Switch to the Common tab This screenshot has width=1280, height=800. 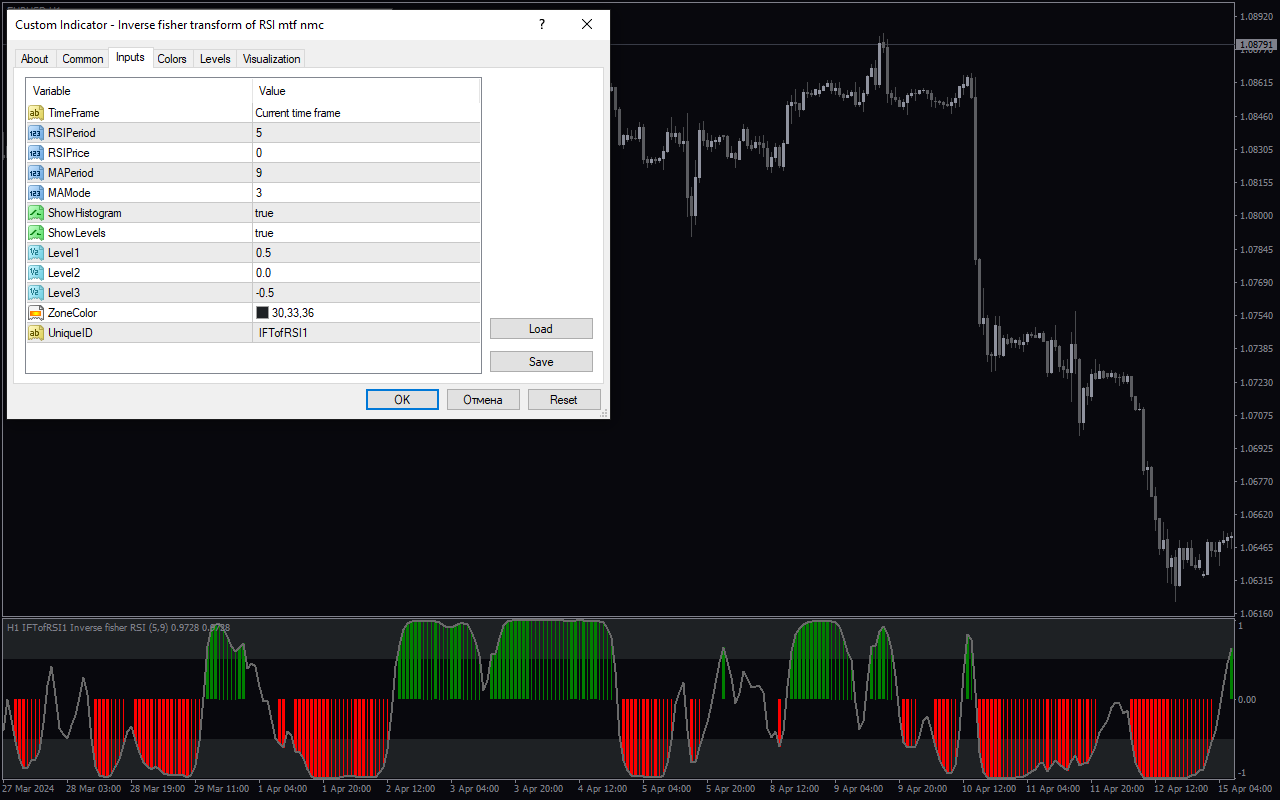(x=83, y=59)
